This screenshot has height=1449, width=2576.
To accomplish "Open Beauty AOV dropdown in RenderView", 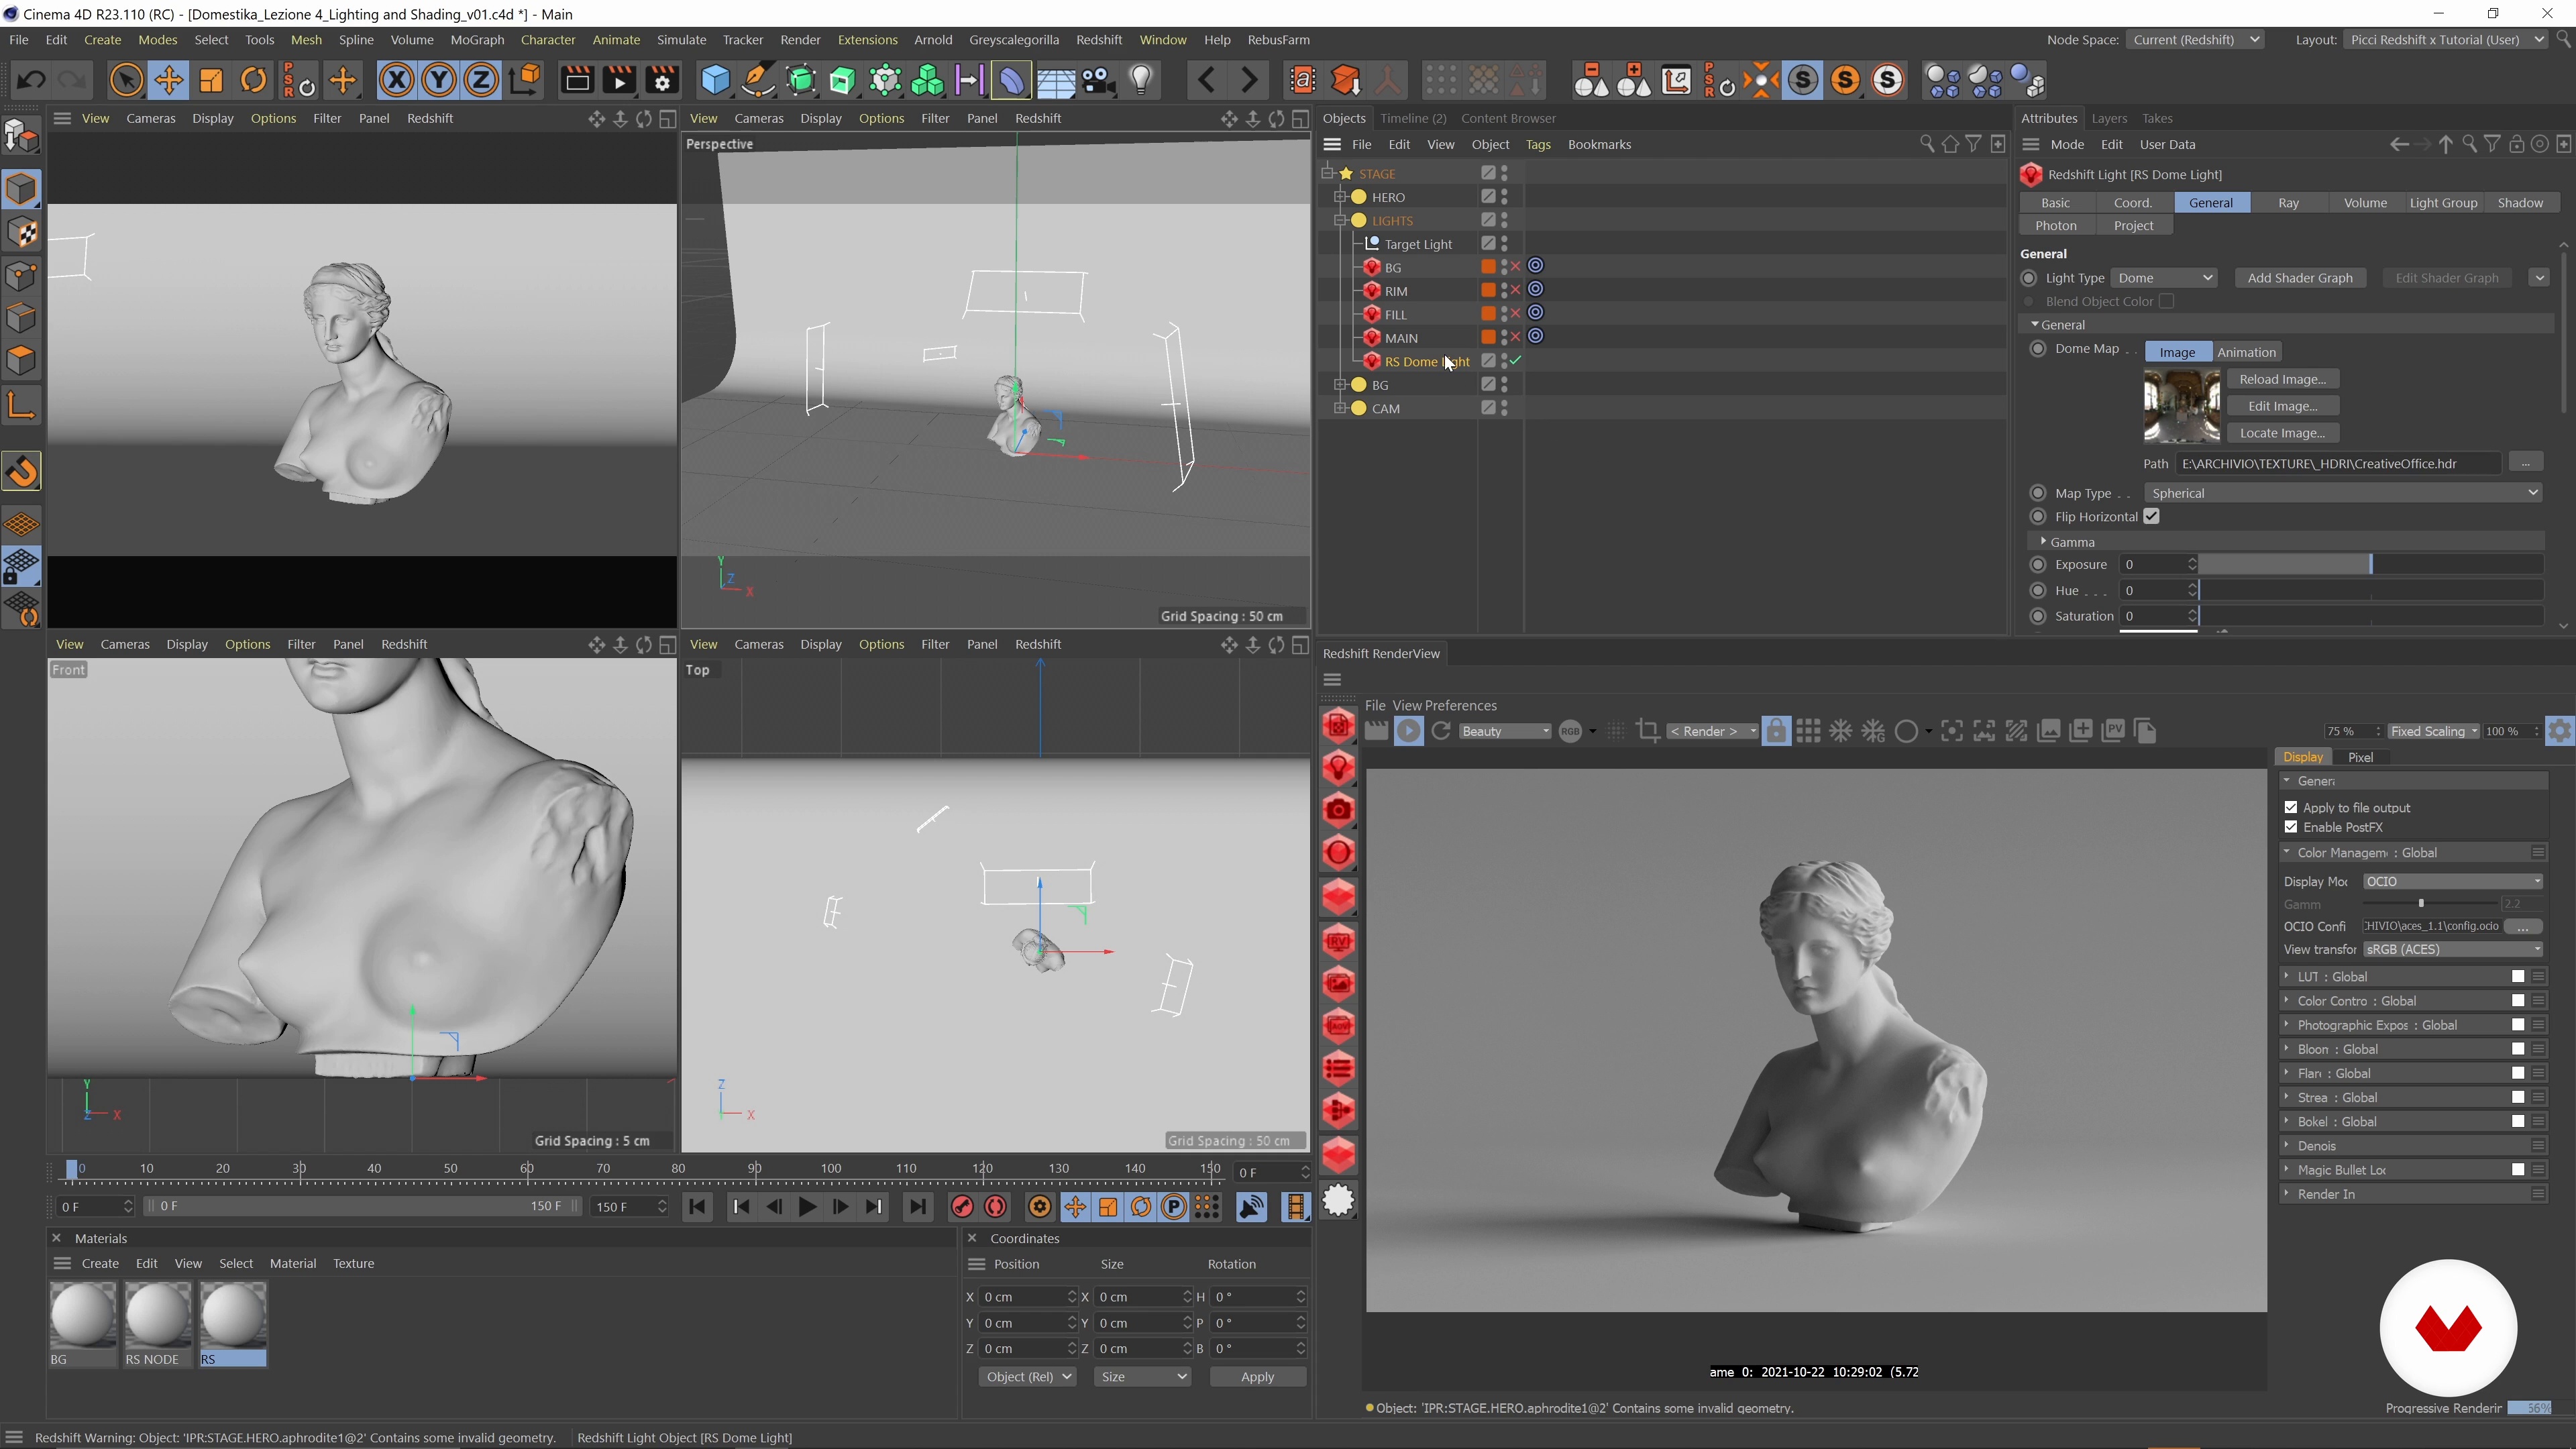I will (1505, 732).
